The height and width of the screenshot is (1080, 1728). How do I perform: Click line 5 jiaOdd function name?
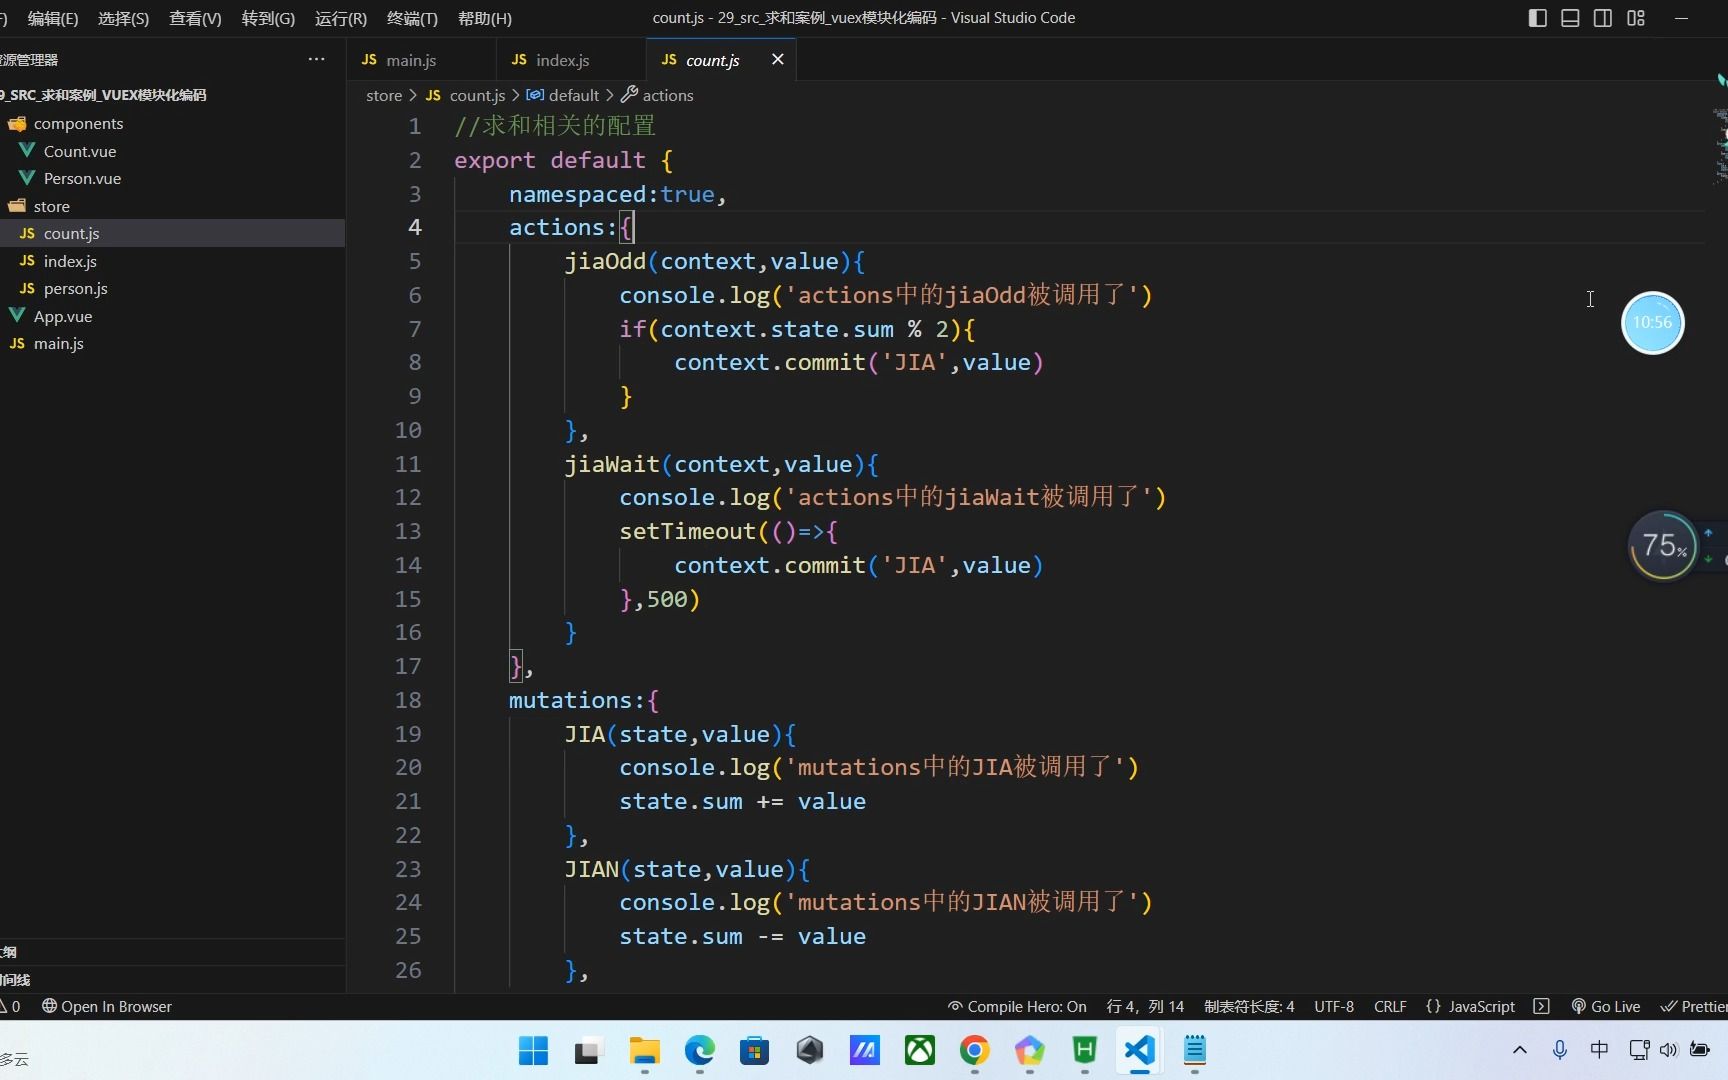(x=605, y=261)
